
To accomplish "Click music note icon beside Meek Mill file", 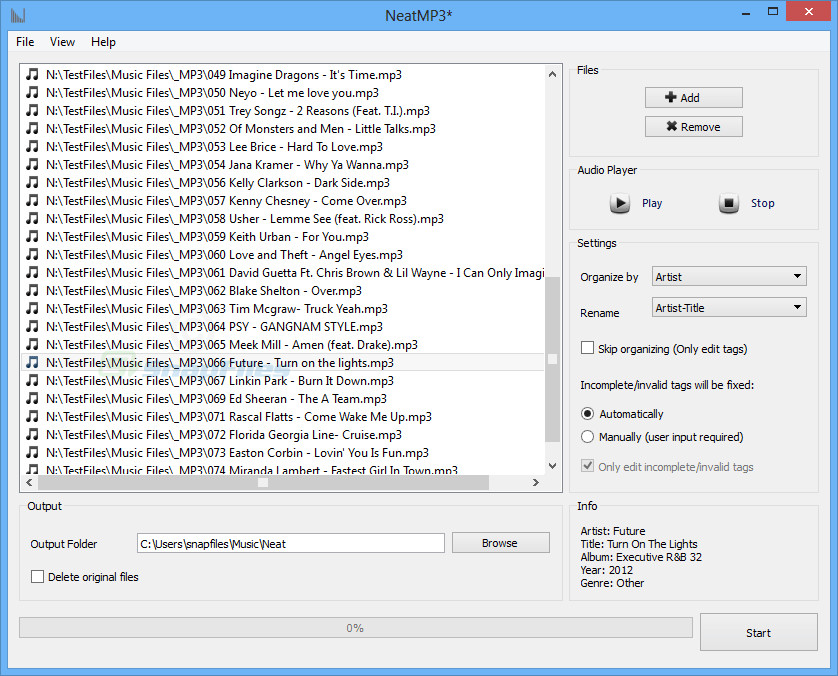I will [33, 344].
